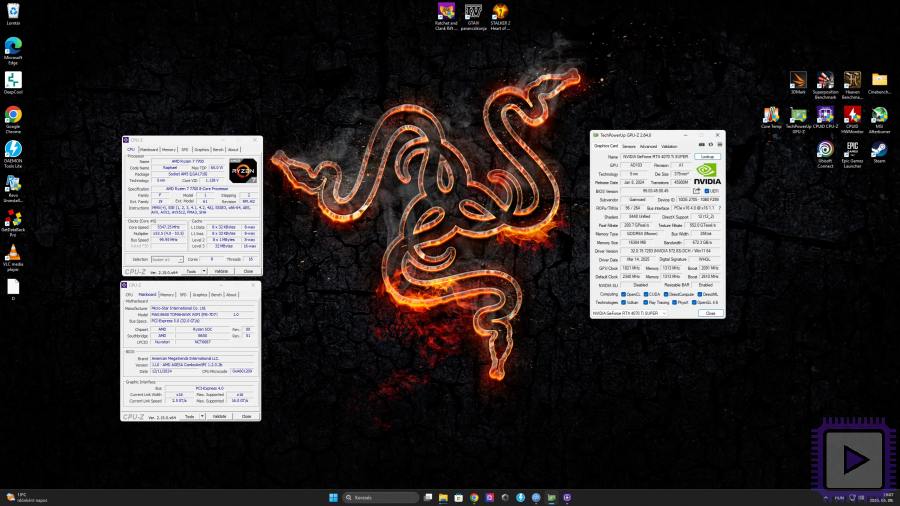Launch Superposition Benchmark shortcut
The height and width of the screenshot is (506, 900).
point(825,85)
